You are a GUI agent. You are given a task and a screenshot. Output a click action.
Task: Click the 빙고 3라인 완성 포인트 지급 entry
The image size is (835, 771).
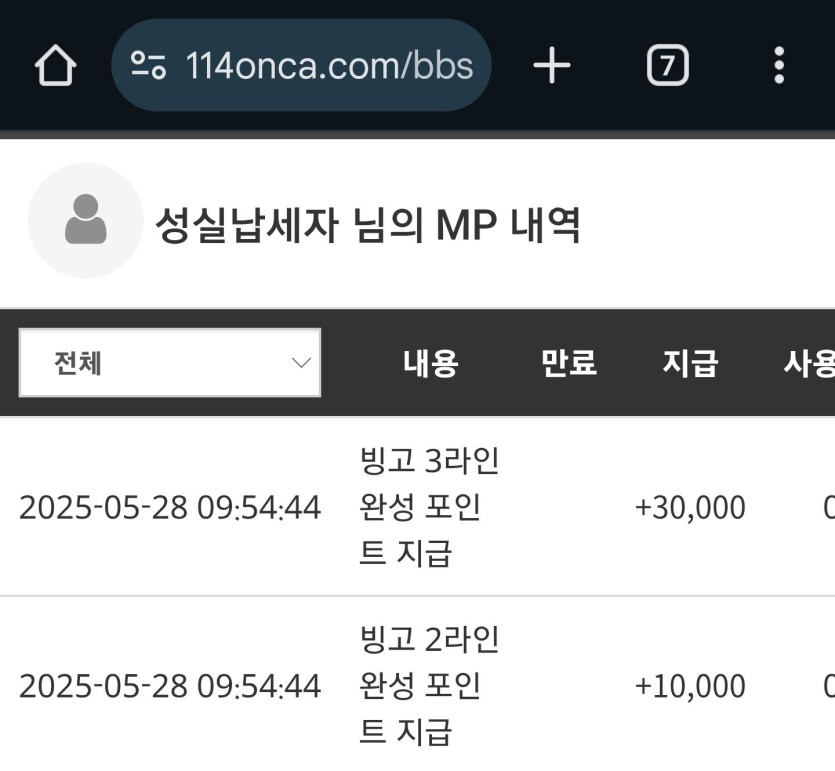(429, 507)
